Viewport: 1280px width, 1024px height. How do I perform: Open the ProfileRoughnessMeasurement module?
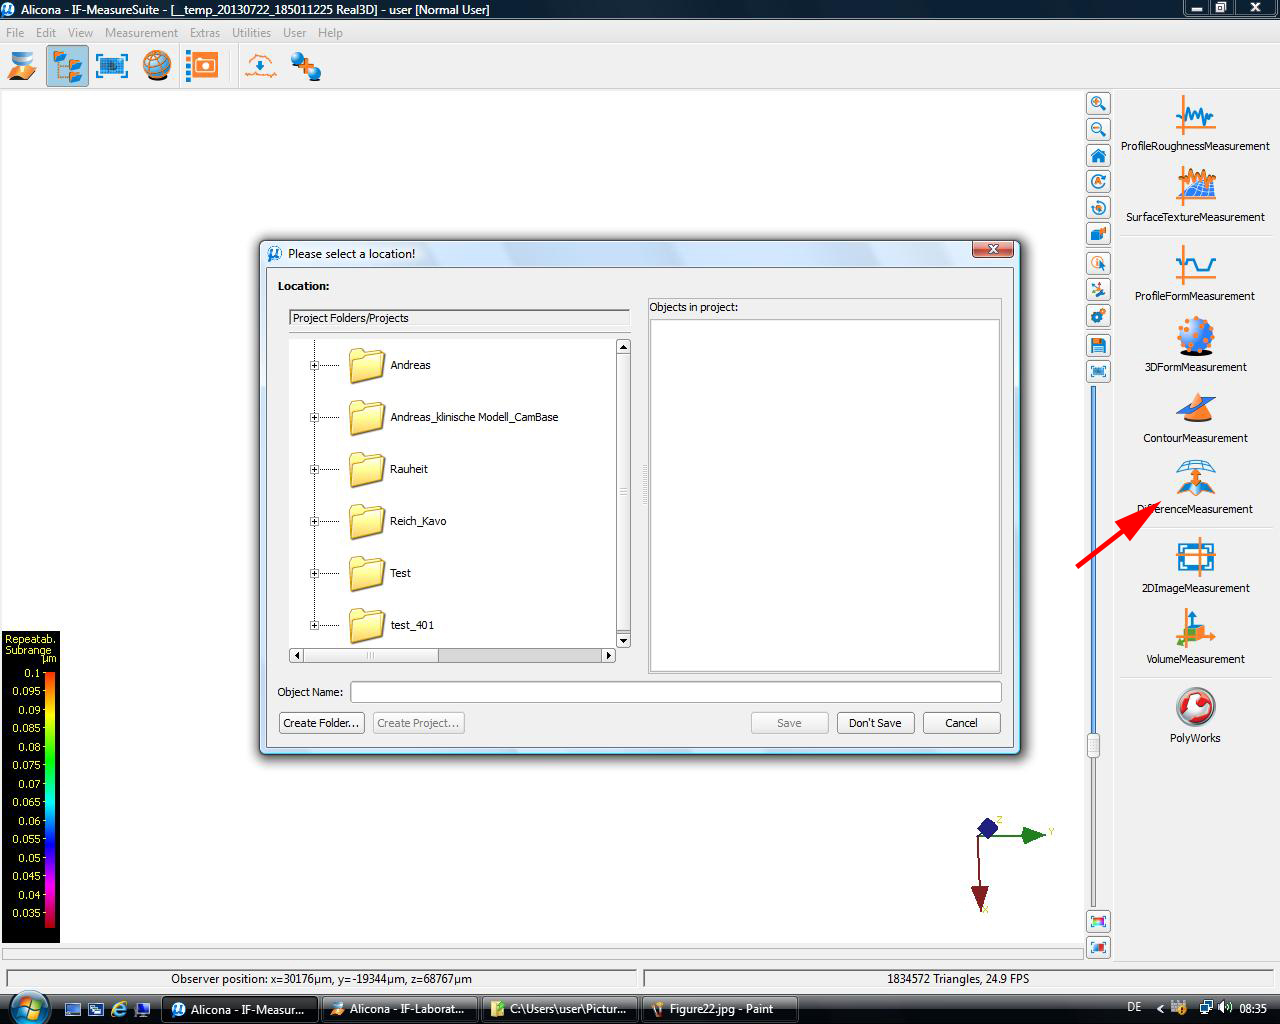[x=1195, y=124]
